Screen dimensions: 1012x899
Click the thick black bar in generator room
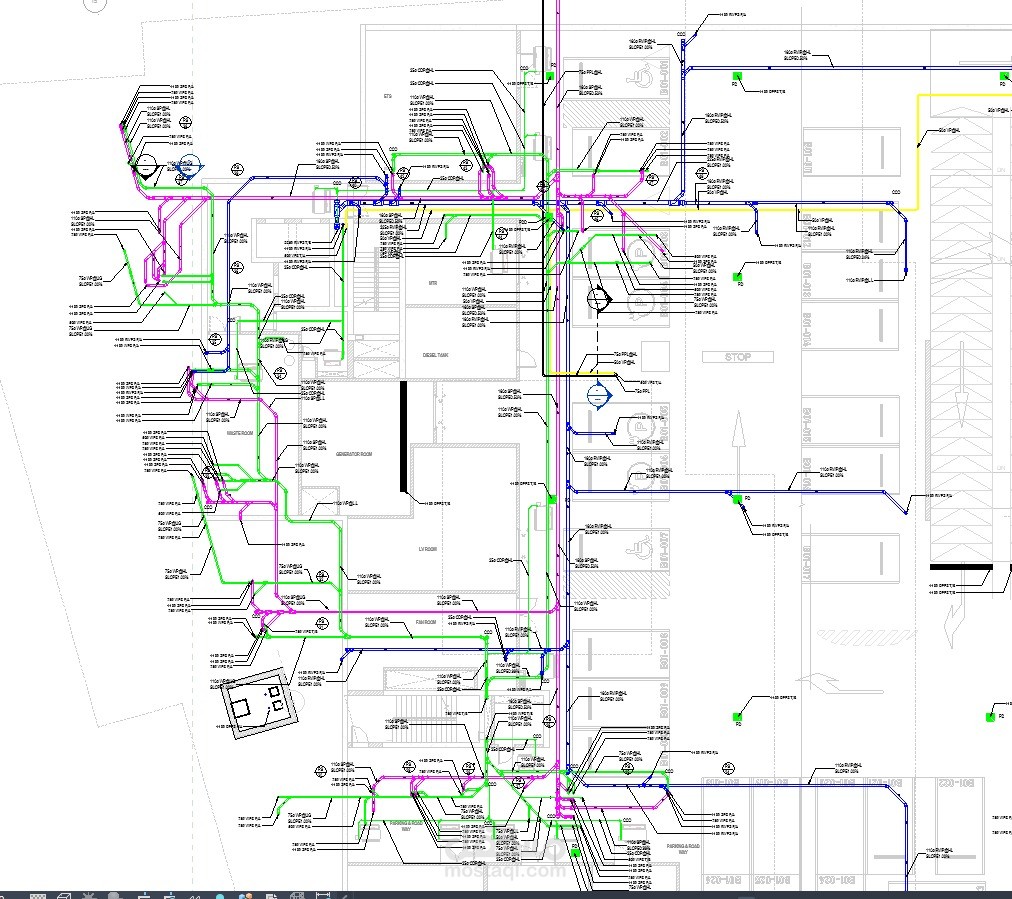(x=404, y=436)
